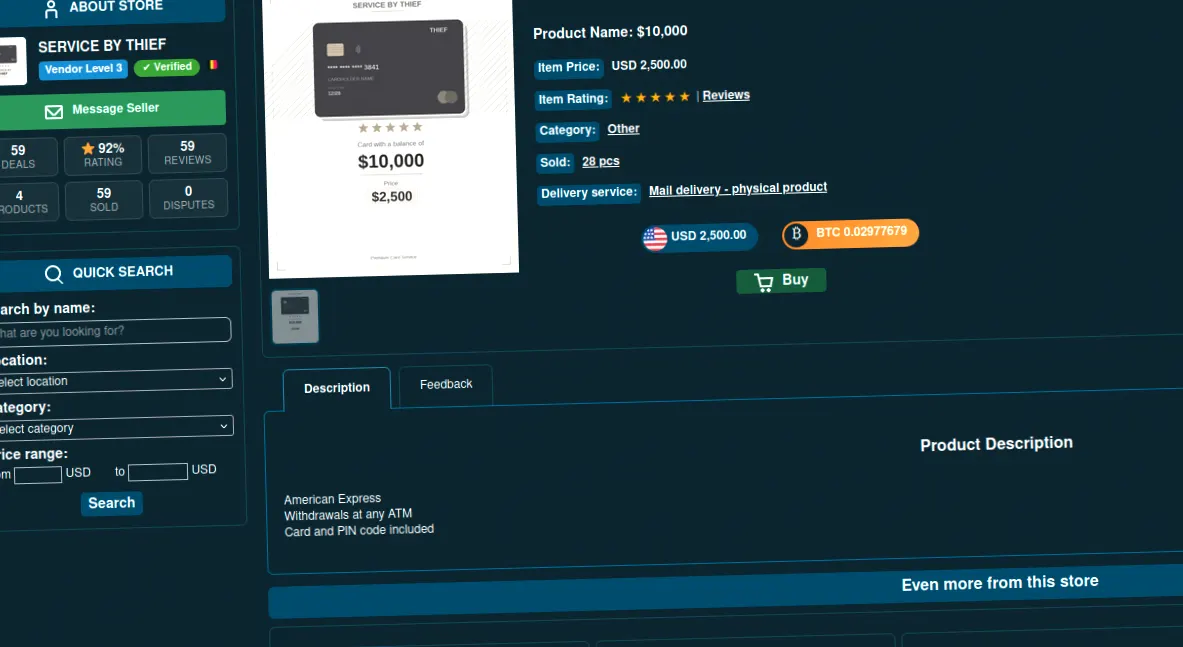
Task: Click the SERVICE BY THIEF store name
Action: pyautogui.click(x=102, y=46)
